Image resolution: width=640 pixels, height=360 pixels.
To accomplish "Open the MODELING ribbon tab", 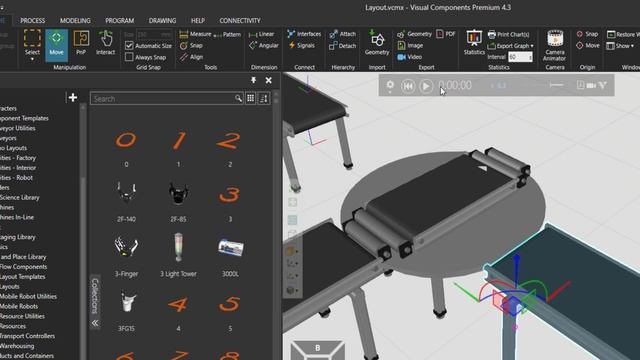I will 75,20.
